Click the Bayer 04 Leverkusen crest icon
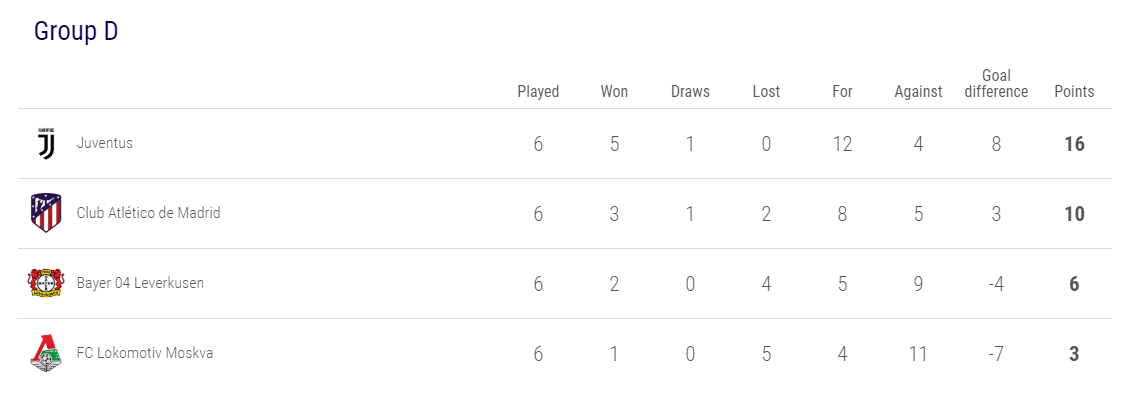This screenshot has height=400, width=1134. [46, 284]
